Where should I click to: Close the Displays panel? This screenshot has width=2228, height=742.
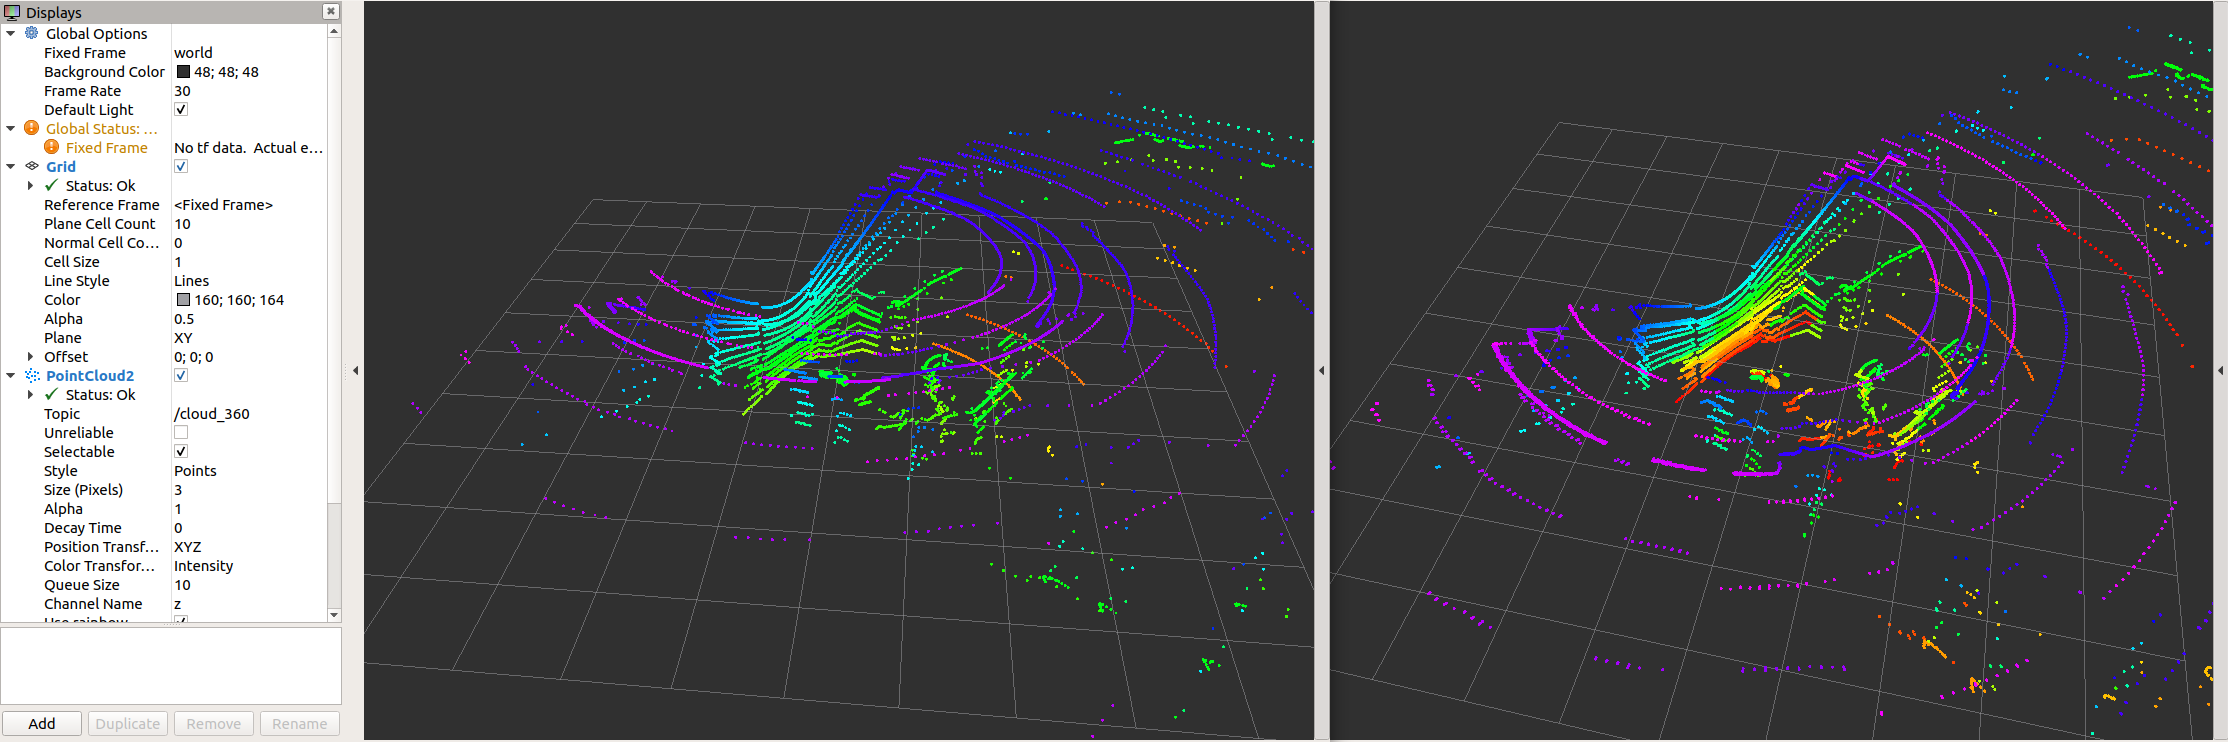click(330, 11)
